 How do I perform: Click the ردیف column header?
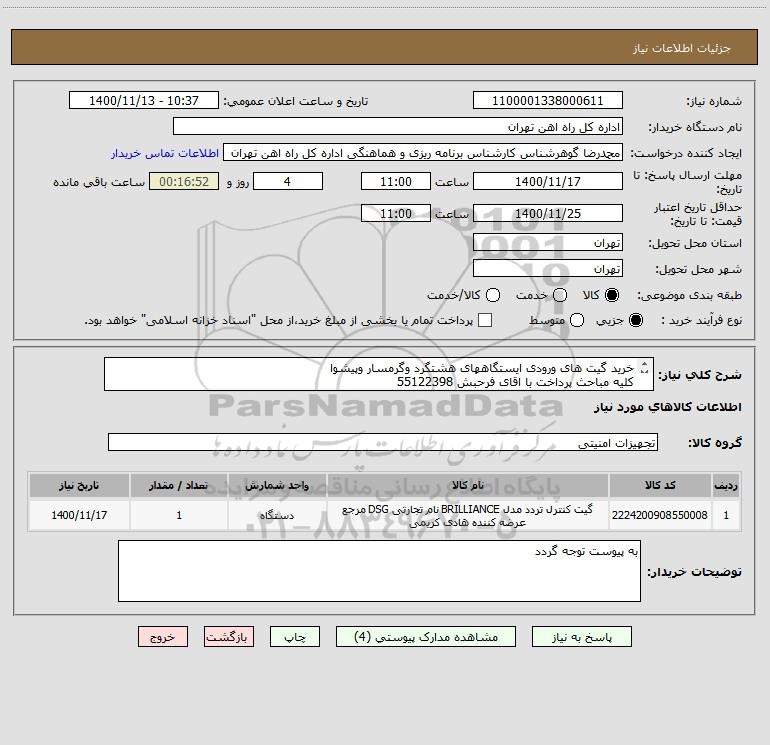pos(726,486)
